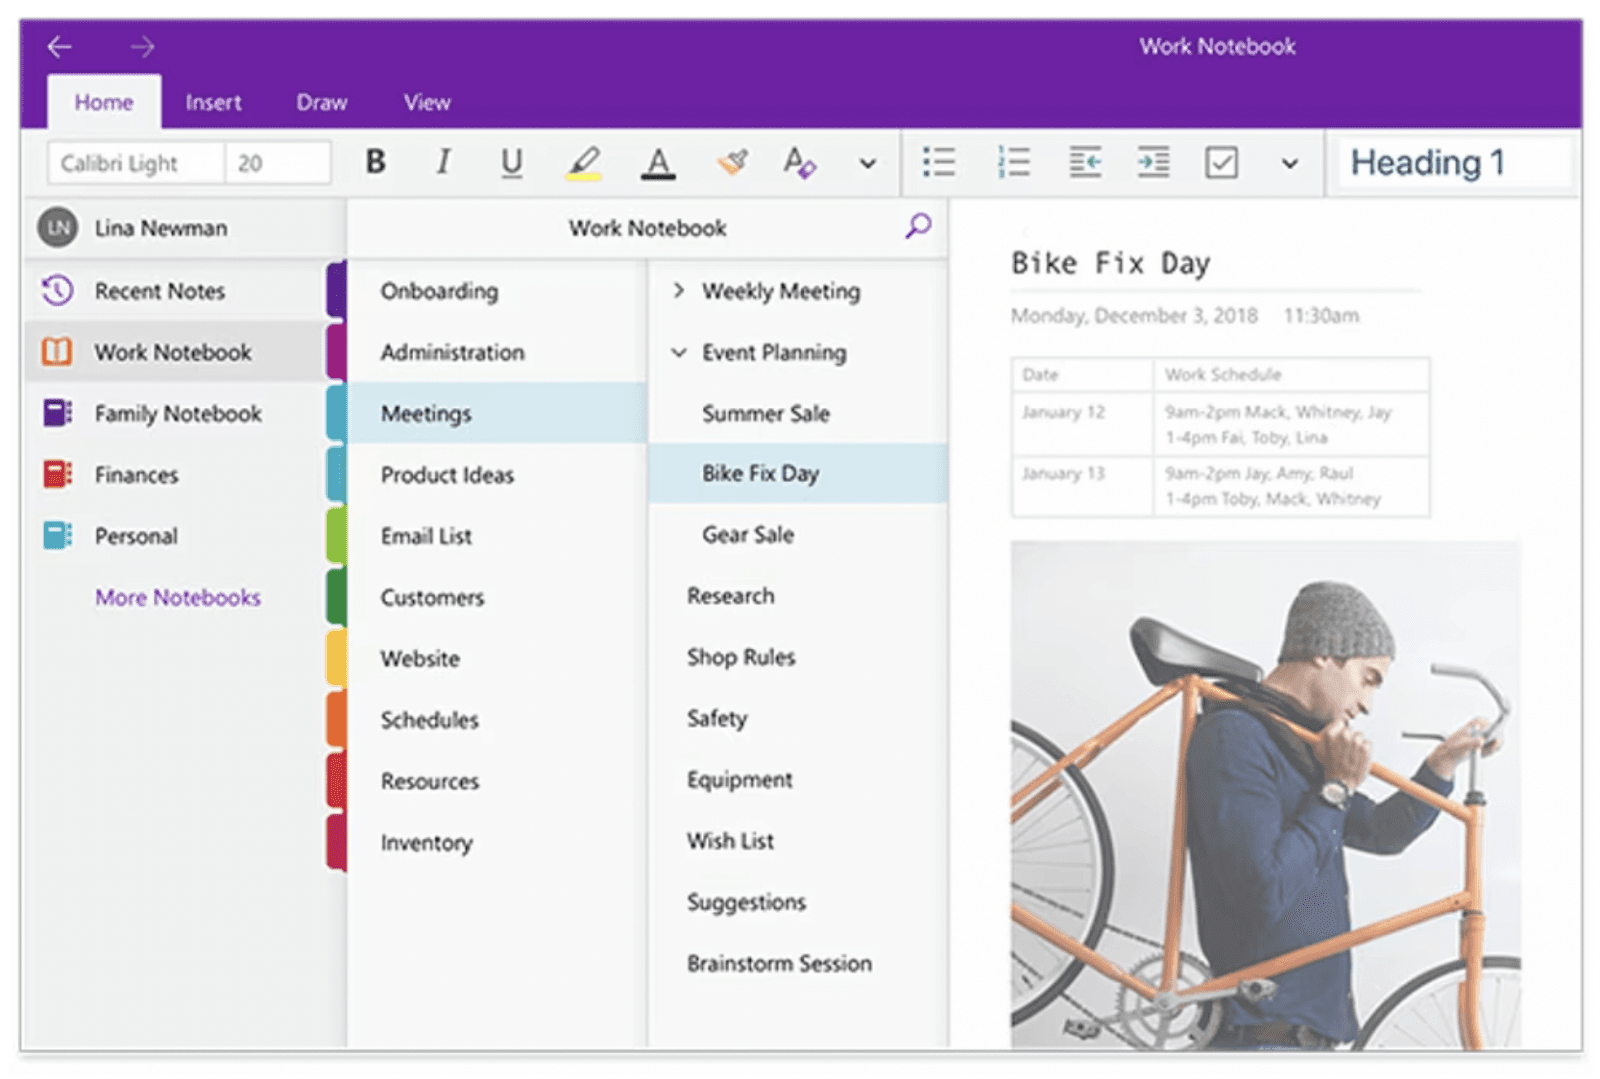Decrease the paragraph indent
1600x1079 pixels.
pyautogui.click(x=1085, y=162)
